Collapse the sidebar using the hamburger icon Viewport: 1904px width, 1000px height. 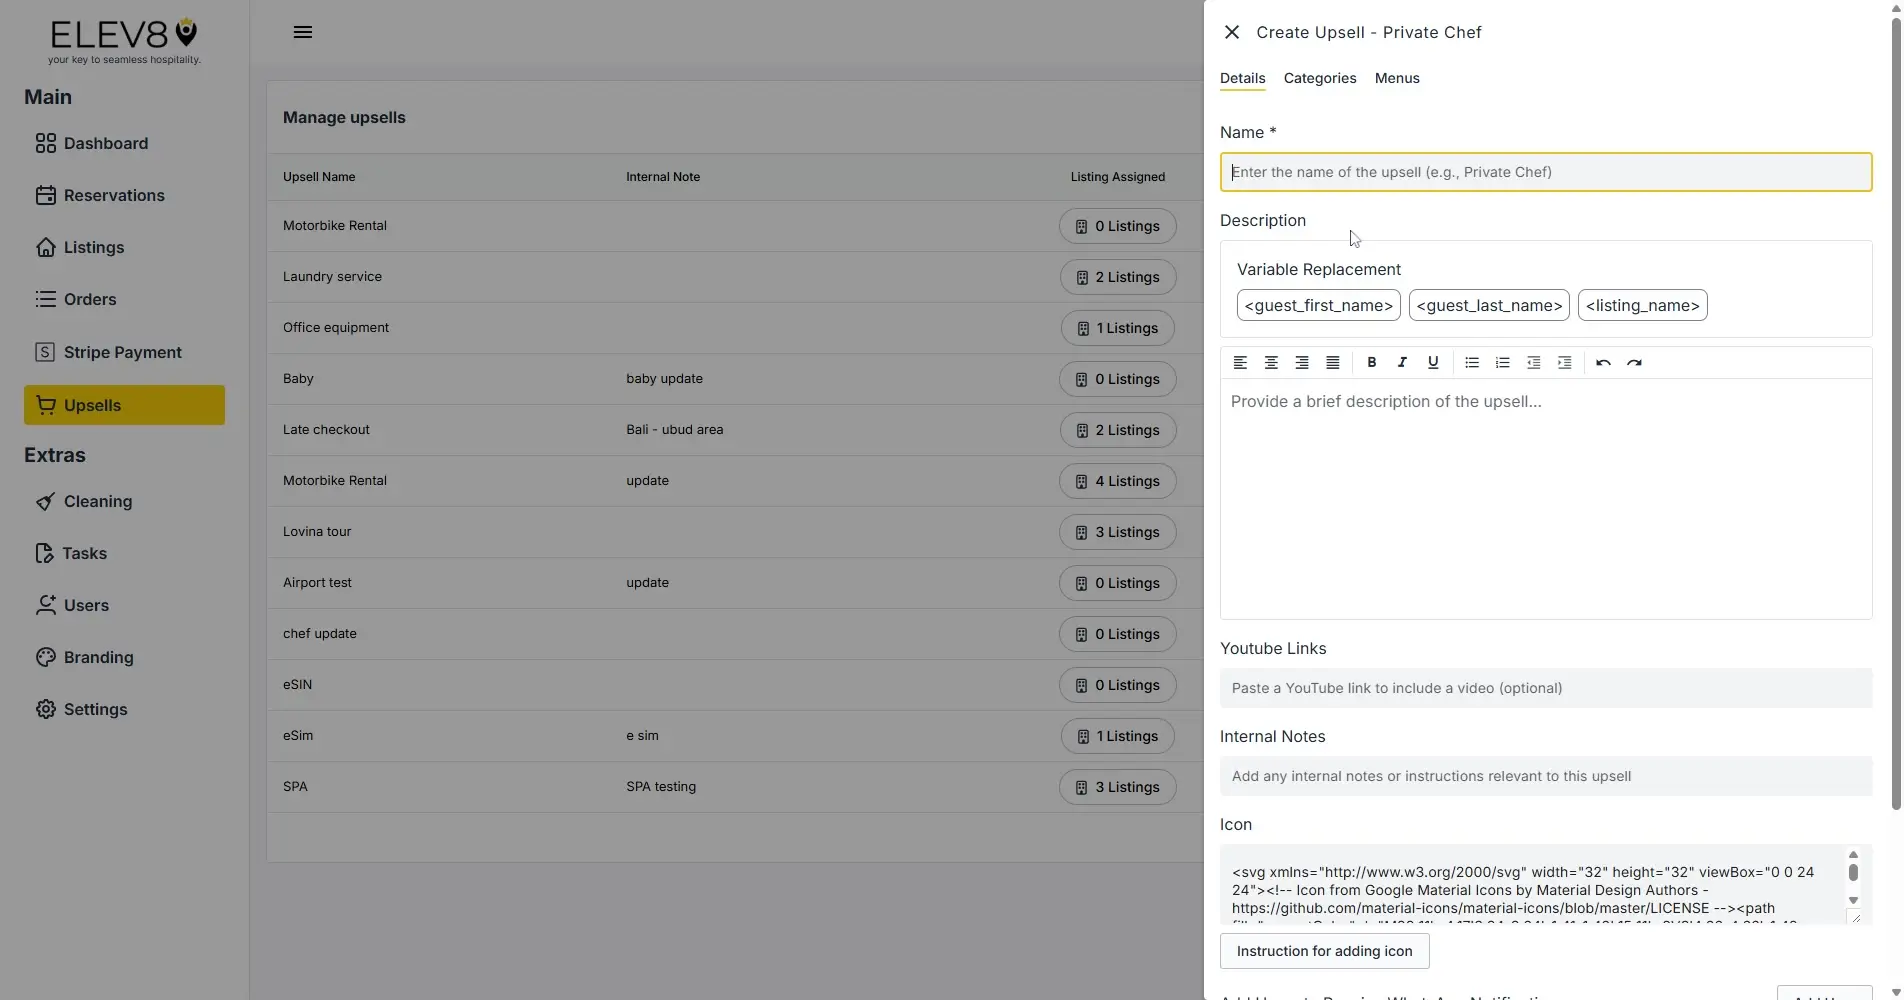(x=303, y=31)
